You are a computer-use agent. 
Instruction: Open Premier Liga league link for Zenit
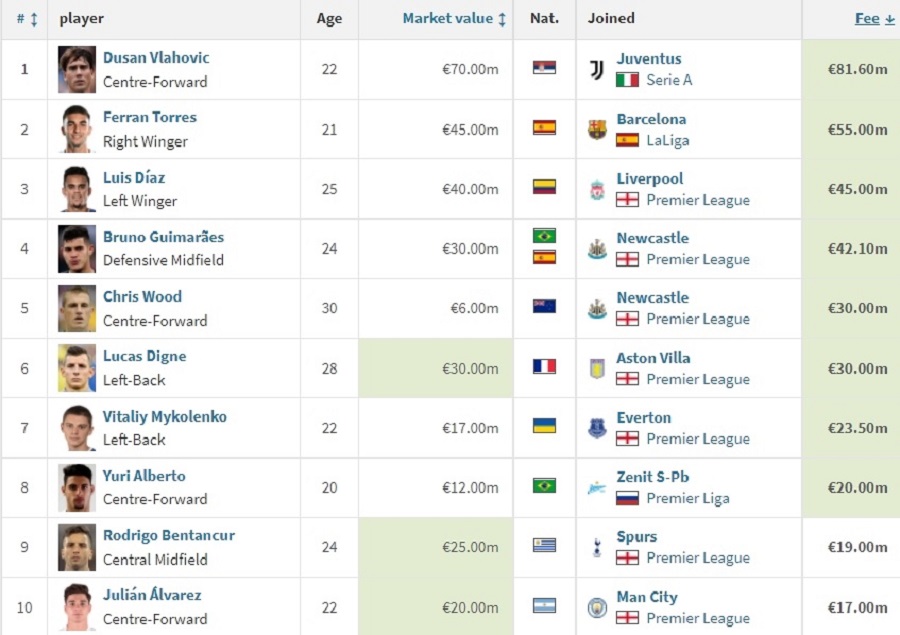[x=688, y=498]
